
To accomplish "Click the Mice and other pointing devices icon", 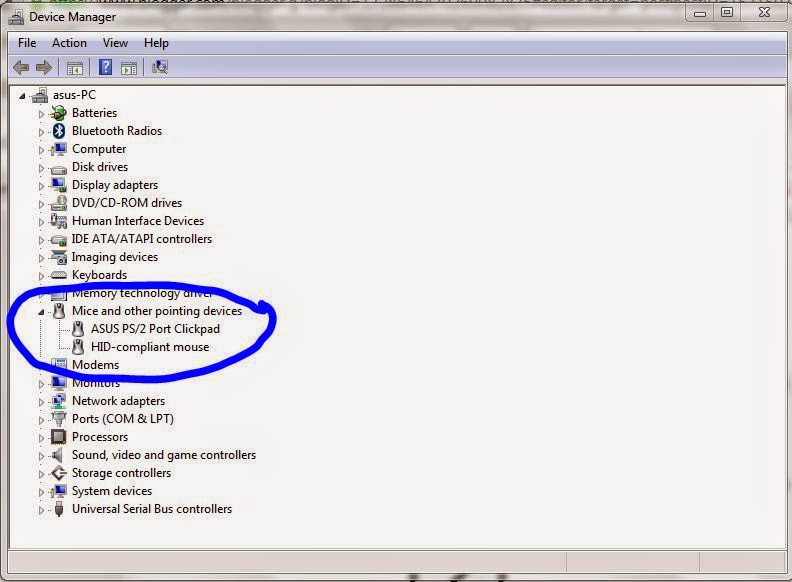I will click(59, 311).
